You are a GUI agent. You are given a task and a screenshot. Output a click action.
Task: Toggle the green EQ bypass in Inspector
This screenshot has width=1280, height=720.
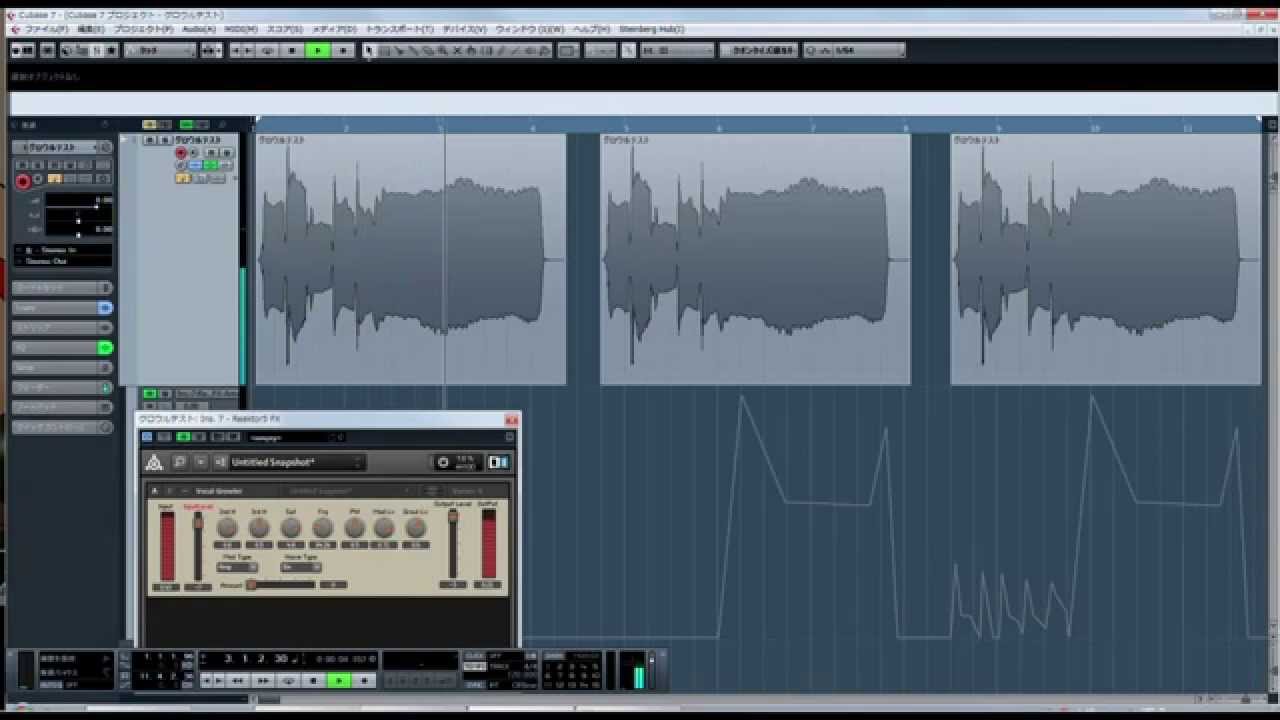105,347
